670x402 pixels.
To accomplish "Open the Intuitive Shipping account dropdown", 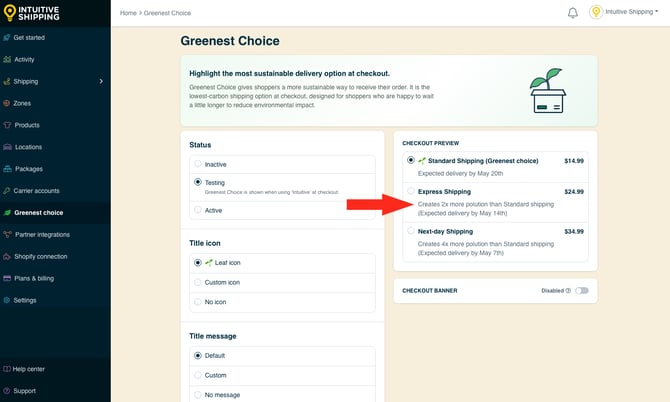I will point(624,12).
